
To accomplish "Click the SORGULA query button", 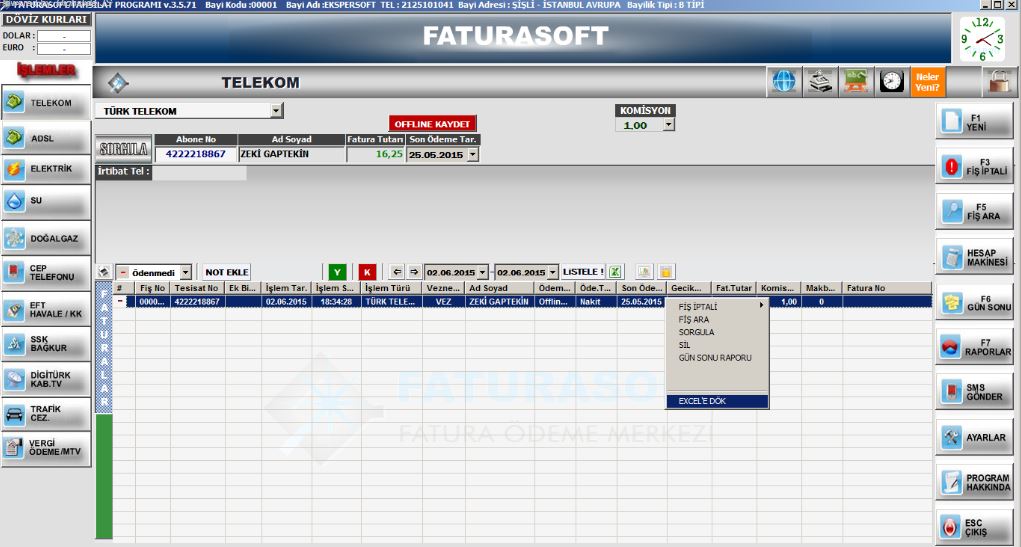I will click(x=124, y=148).
